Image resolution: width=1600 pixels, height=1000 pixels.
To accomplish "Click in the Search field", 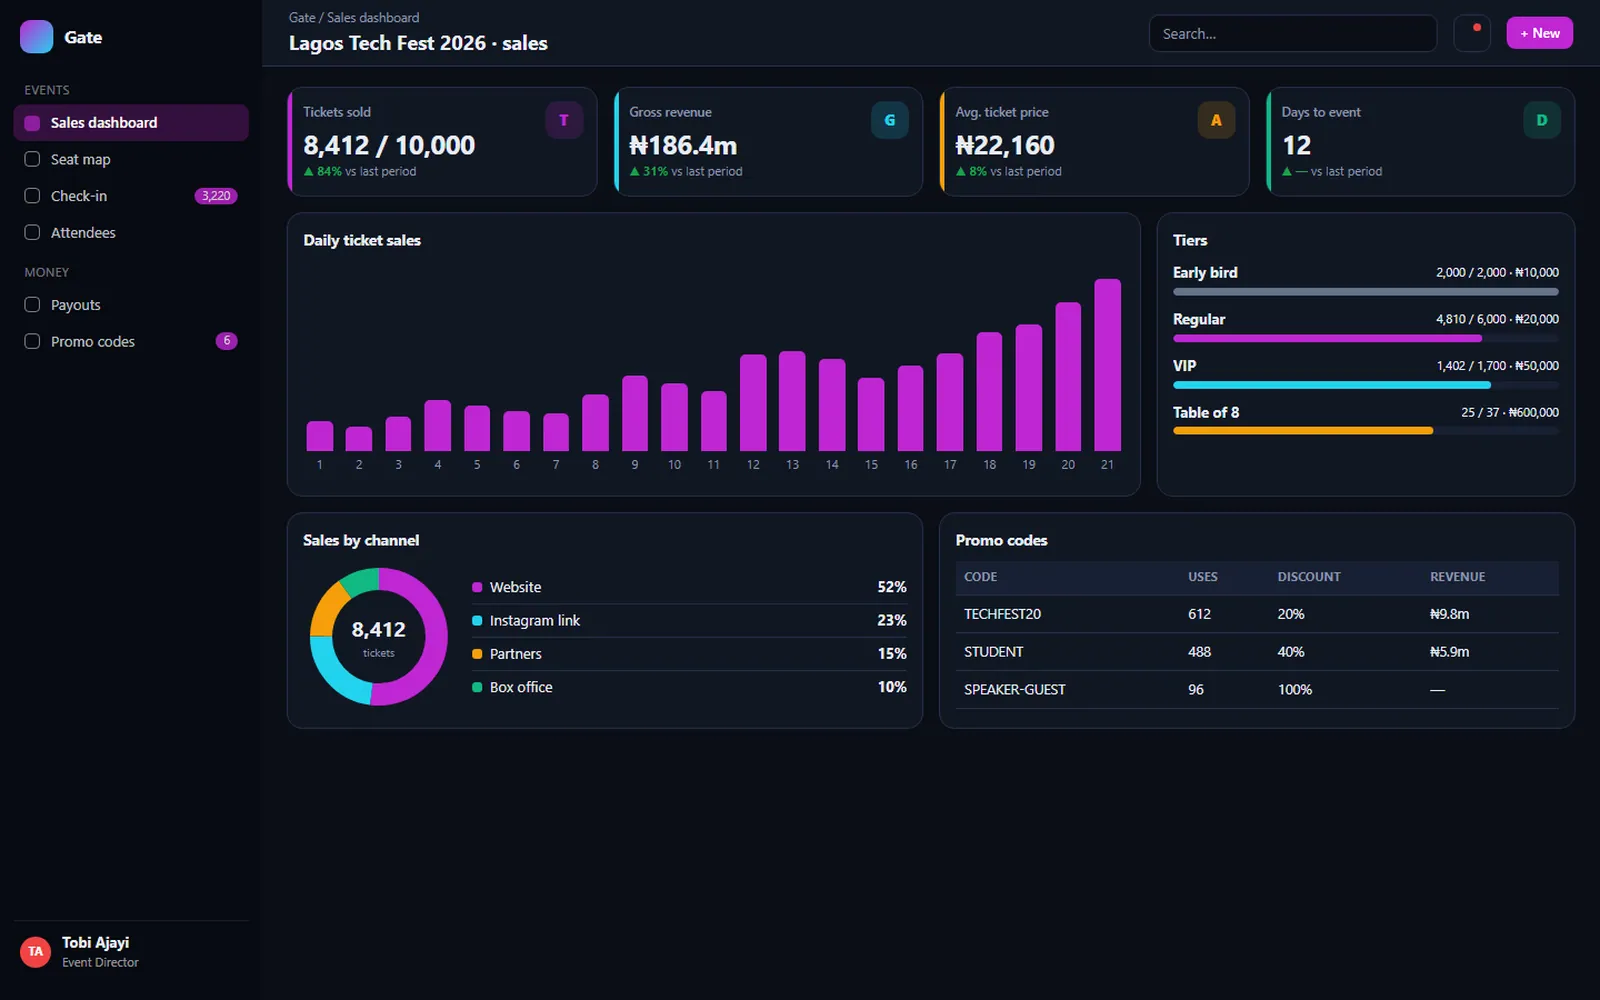I will (1293, 33).
